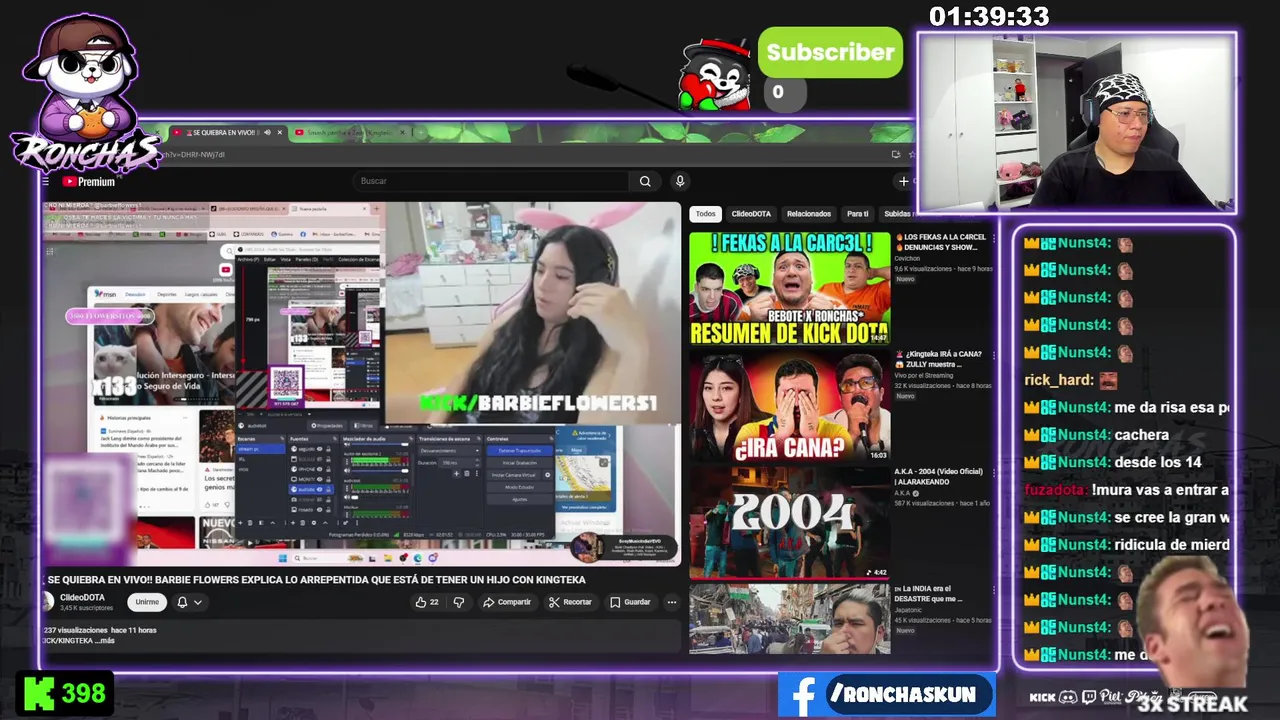The height and width of the screenshot is (720, 1280).
Task: Click 'LOS FEKAS A LA C4RCEL' video title
Action: click(940, 242)
